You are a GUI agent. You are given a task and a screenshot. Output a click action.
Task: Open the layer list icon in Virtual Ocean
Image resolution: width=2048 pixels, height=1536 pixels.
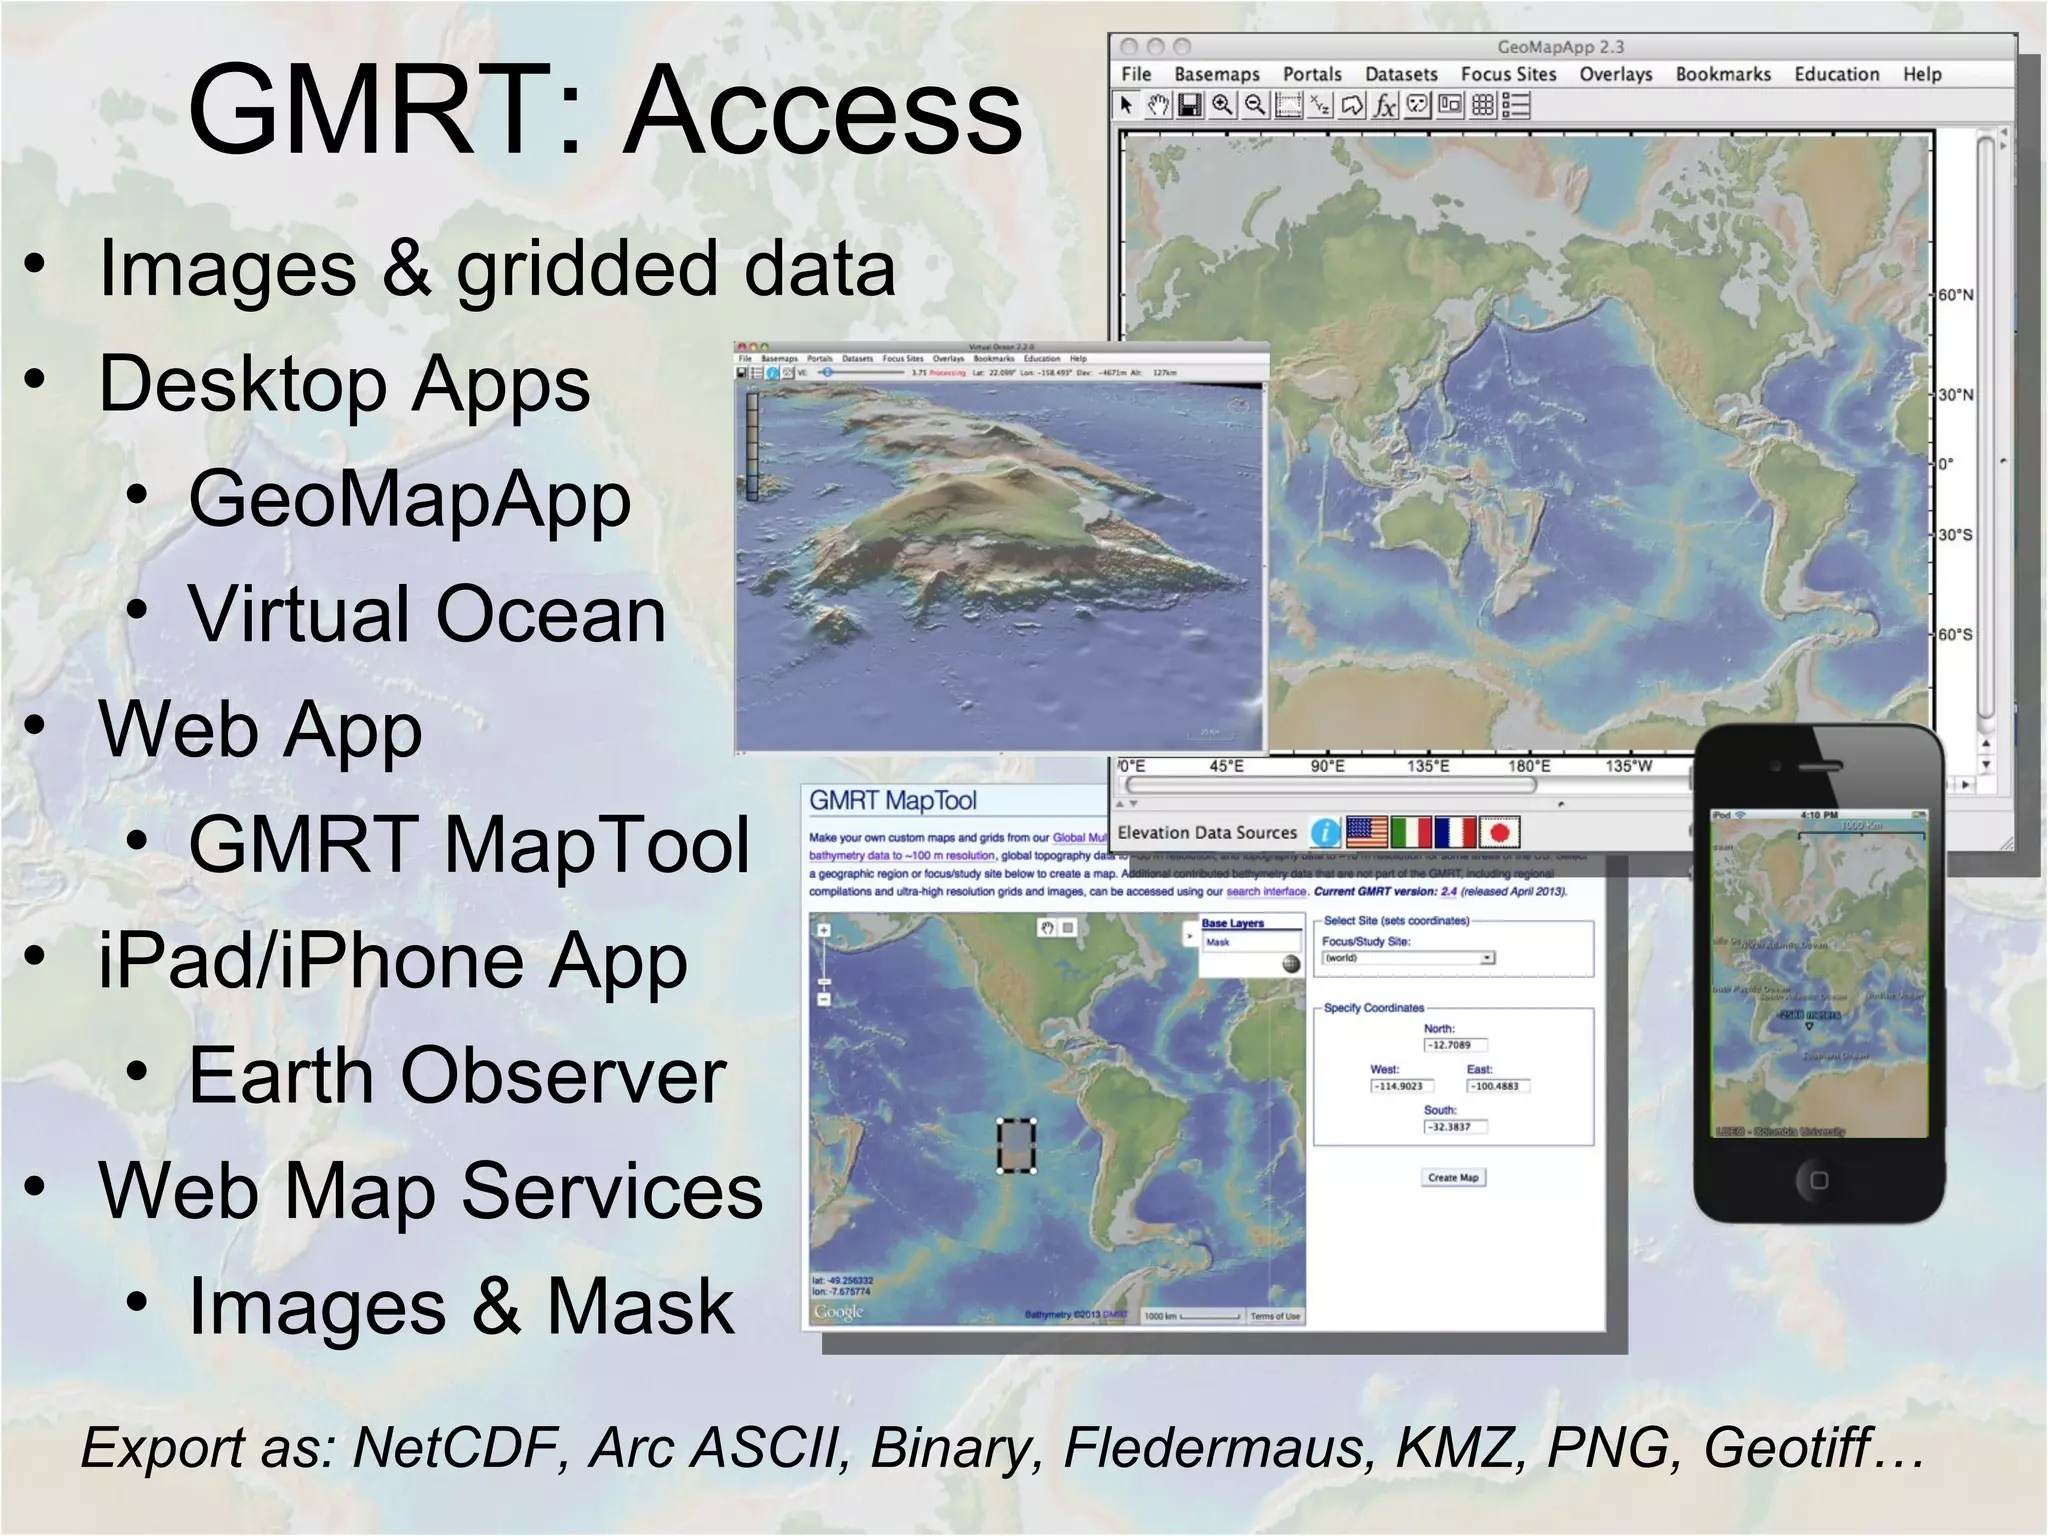(x=756, y=373)
